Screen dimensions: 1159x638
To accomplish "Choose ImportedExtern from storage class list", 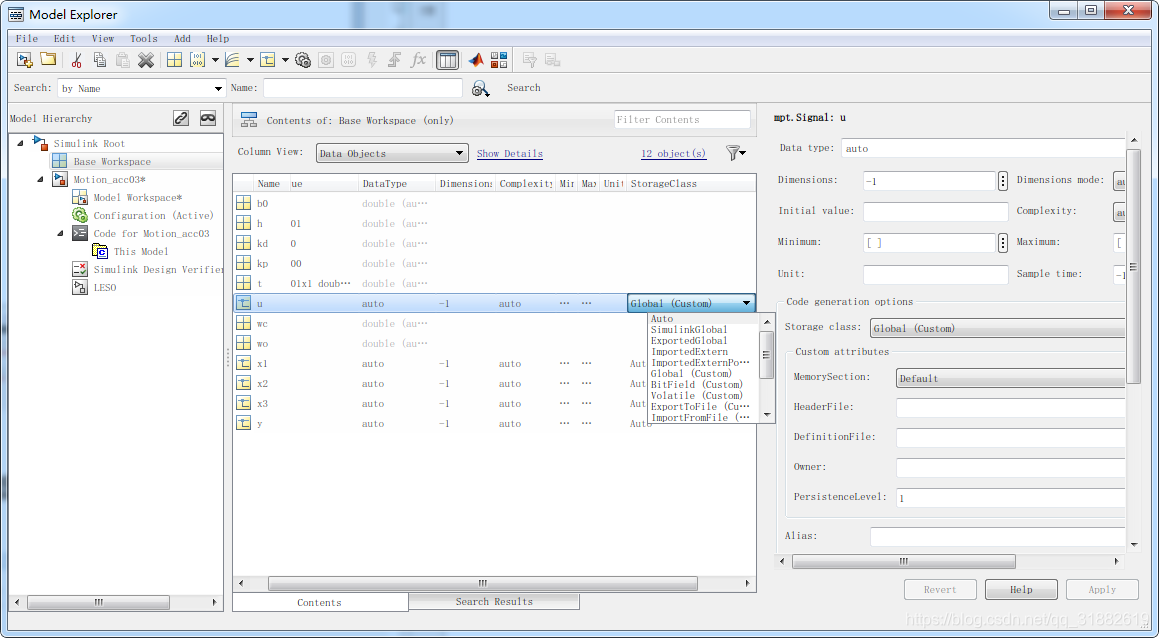I will 689,352.
